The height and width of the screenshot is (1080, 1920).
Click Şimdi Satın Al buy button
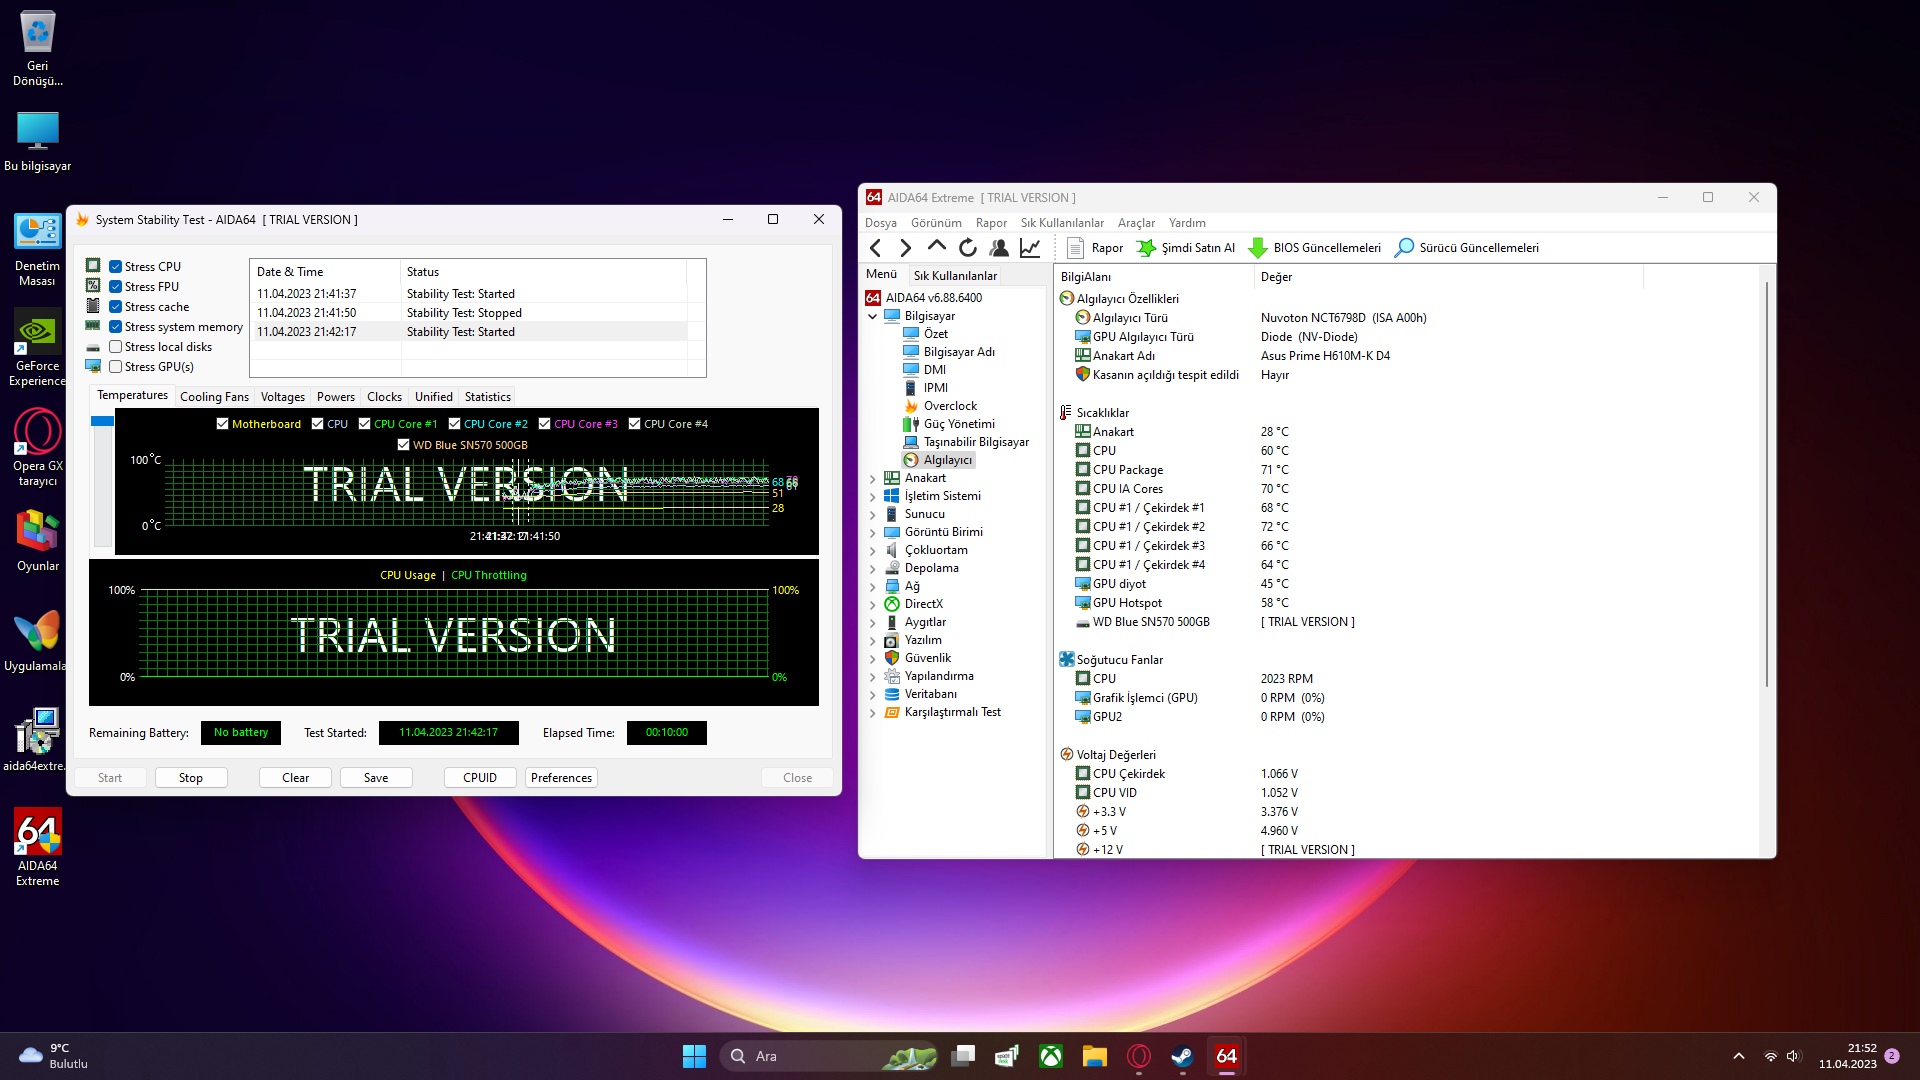click(x=1186, y=248)
